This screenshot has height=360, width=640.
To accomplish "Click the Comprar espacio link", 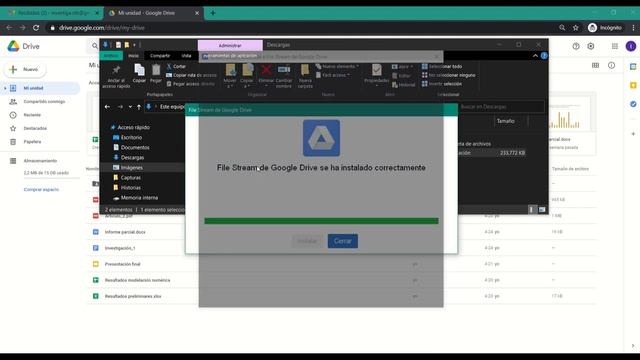I will coord(41,189).
